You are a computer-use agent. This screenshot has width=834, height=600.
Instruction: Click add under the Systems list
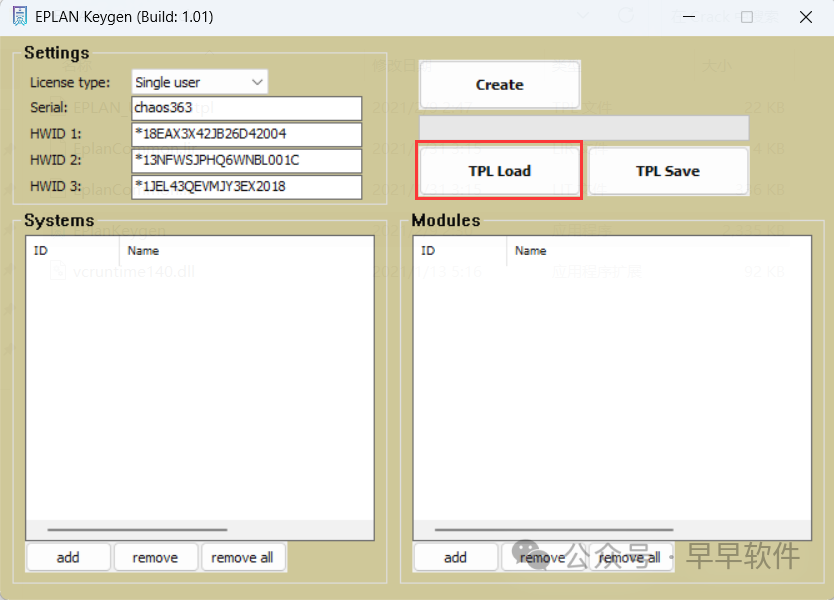tap(68, 557)
